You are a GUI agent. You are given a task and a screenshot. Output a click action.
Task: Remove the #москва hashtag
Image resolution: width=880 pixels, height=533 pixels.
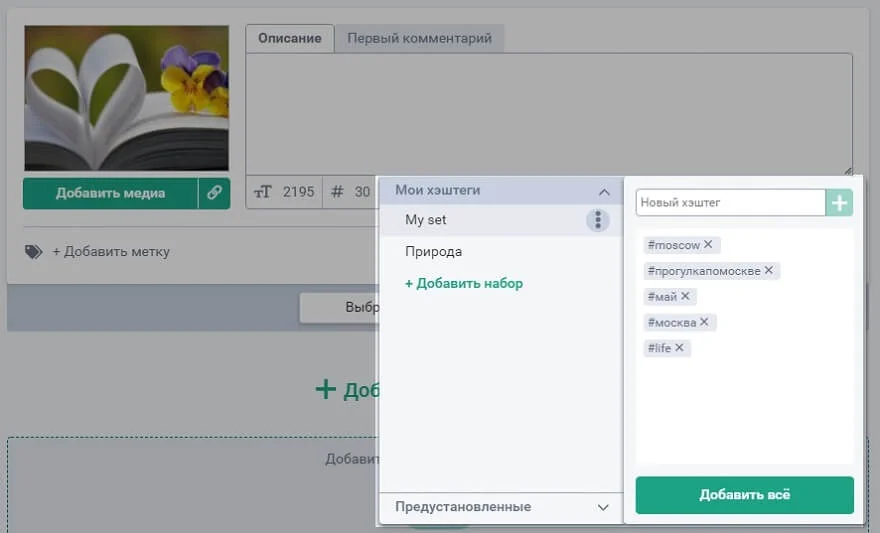coord(704,322)
